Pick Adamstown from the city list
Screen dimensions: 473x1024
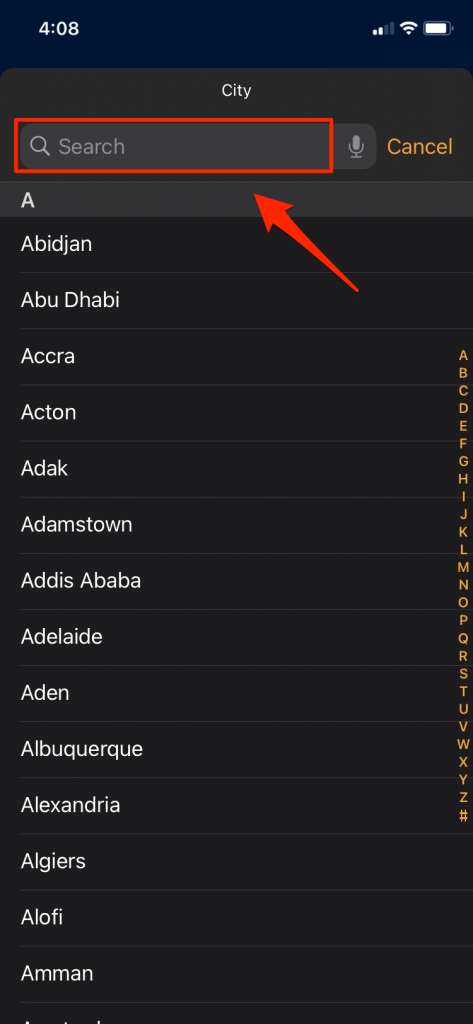click(236, 525)
